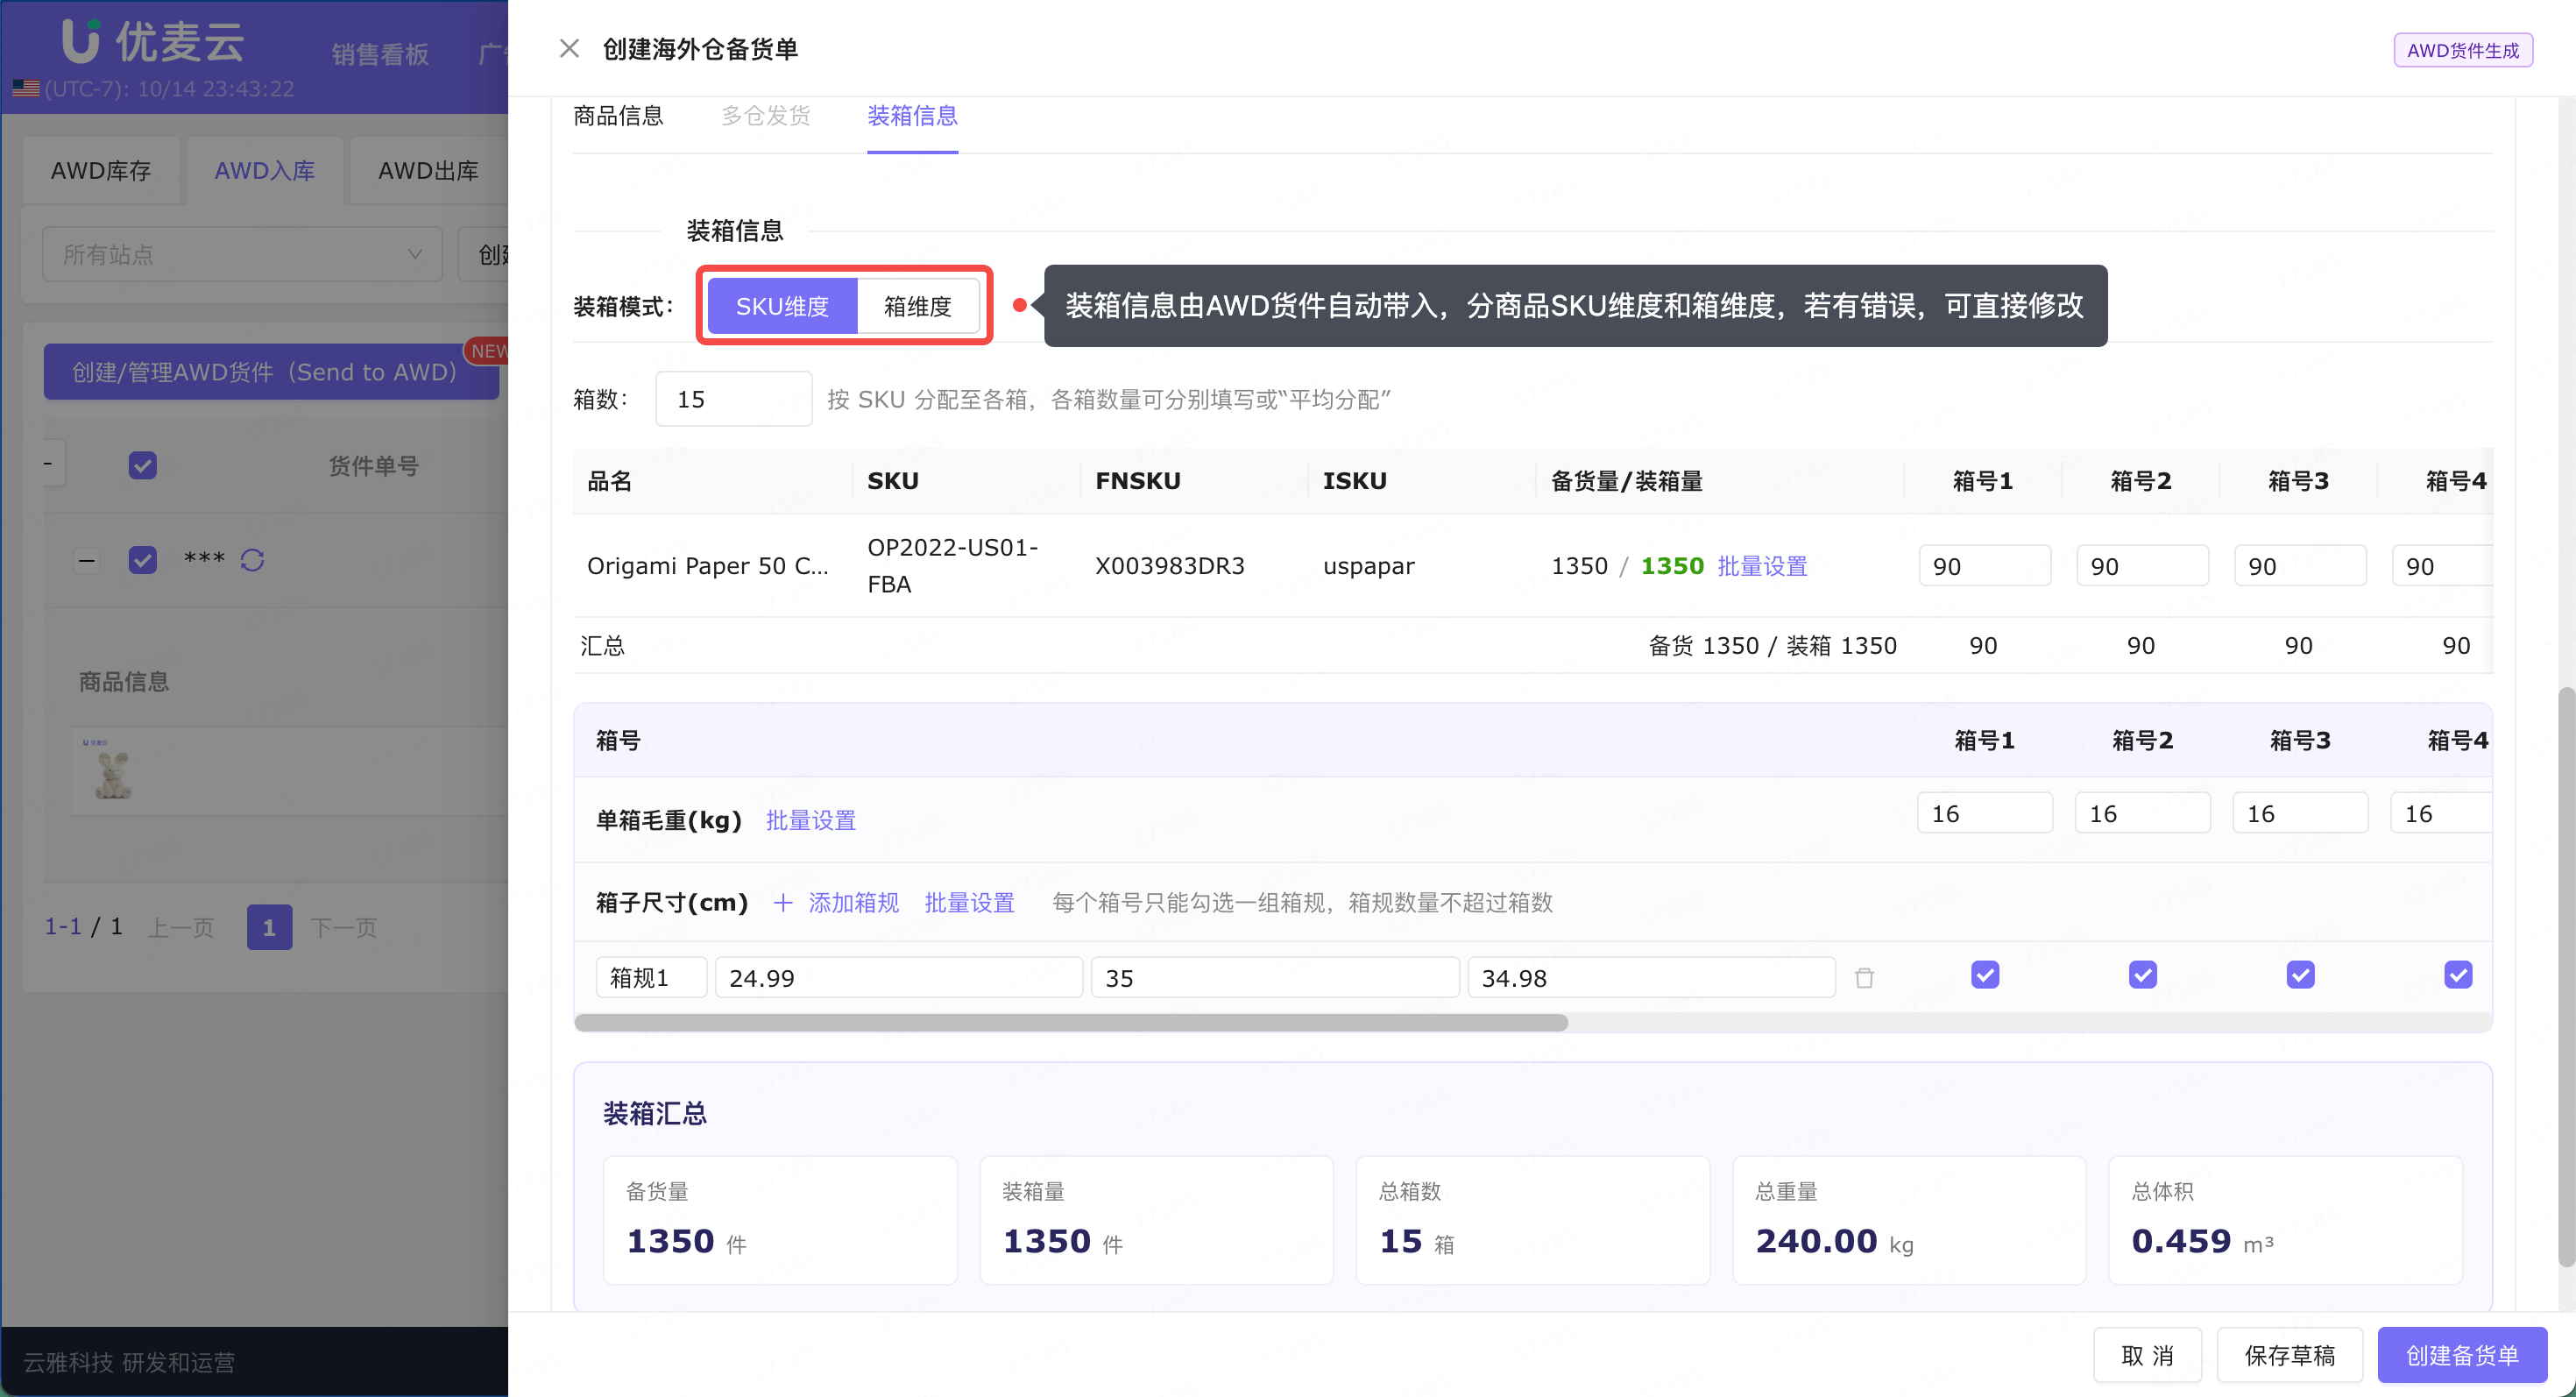The height and width of the screenshot is (1397, 2576).
Task: Select SKU维度 packing mode
Action: click(x=782, y=306)
